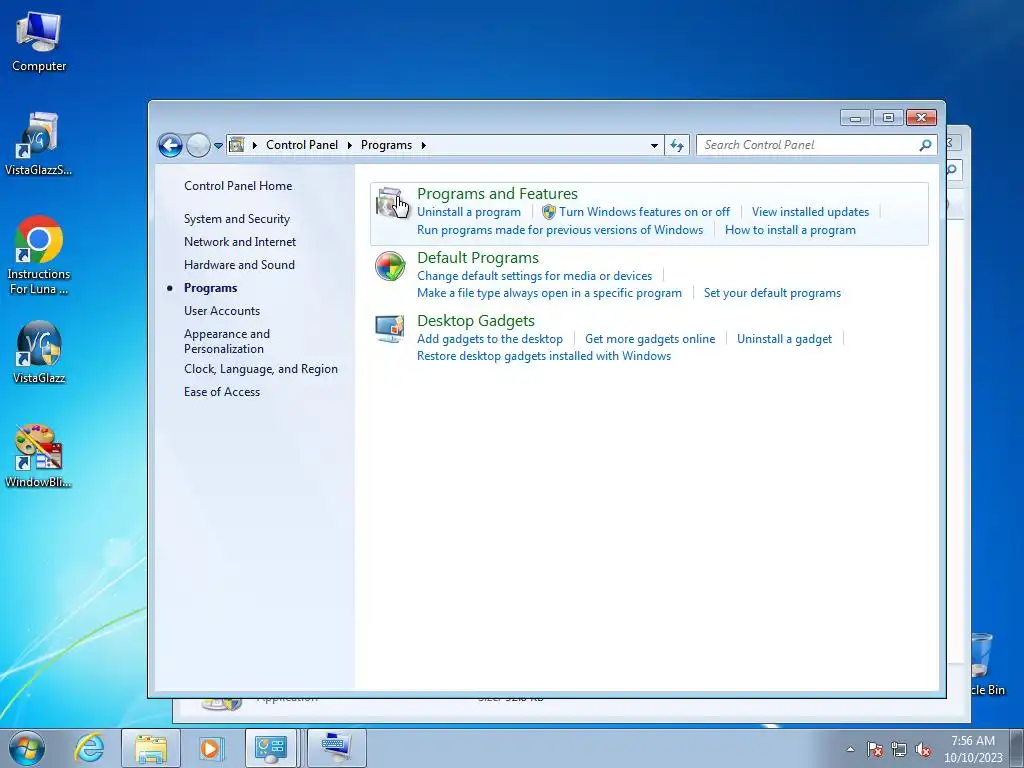
Task: Click the network tray icon
Action: (x=899, y=750)
